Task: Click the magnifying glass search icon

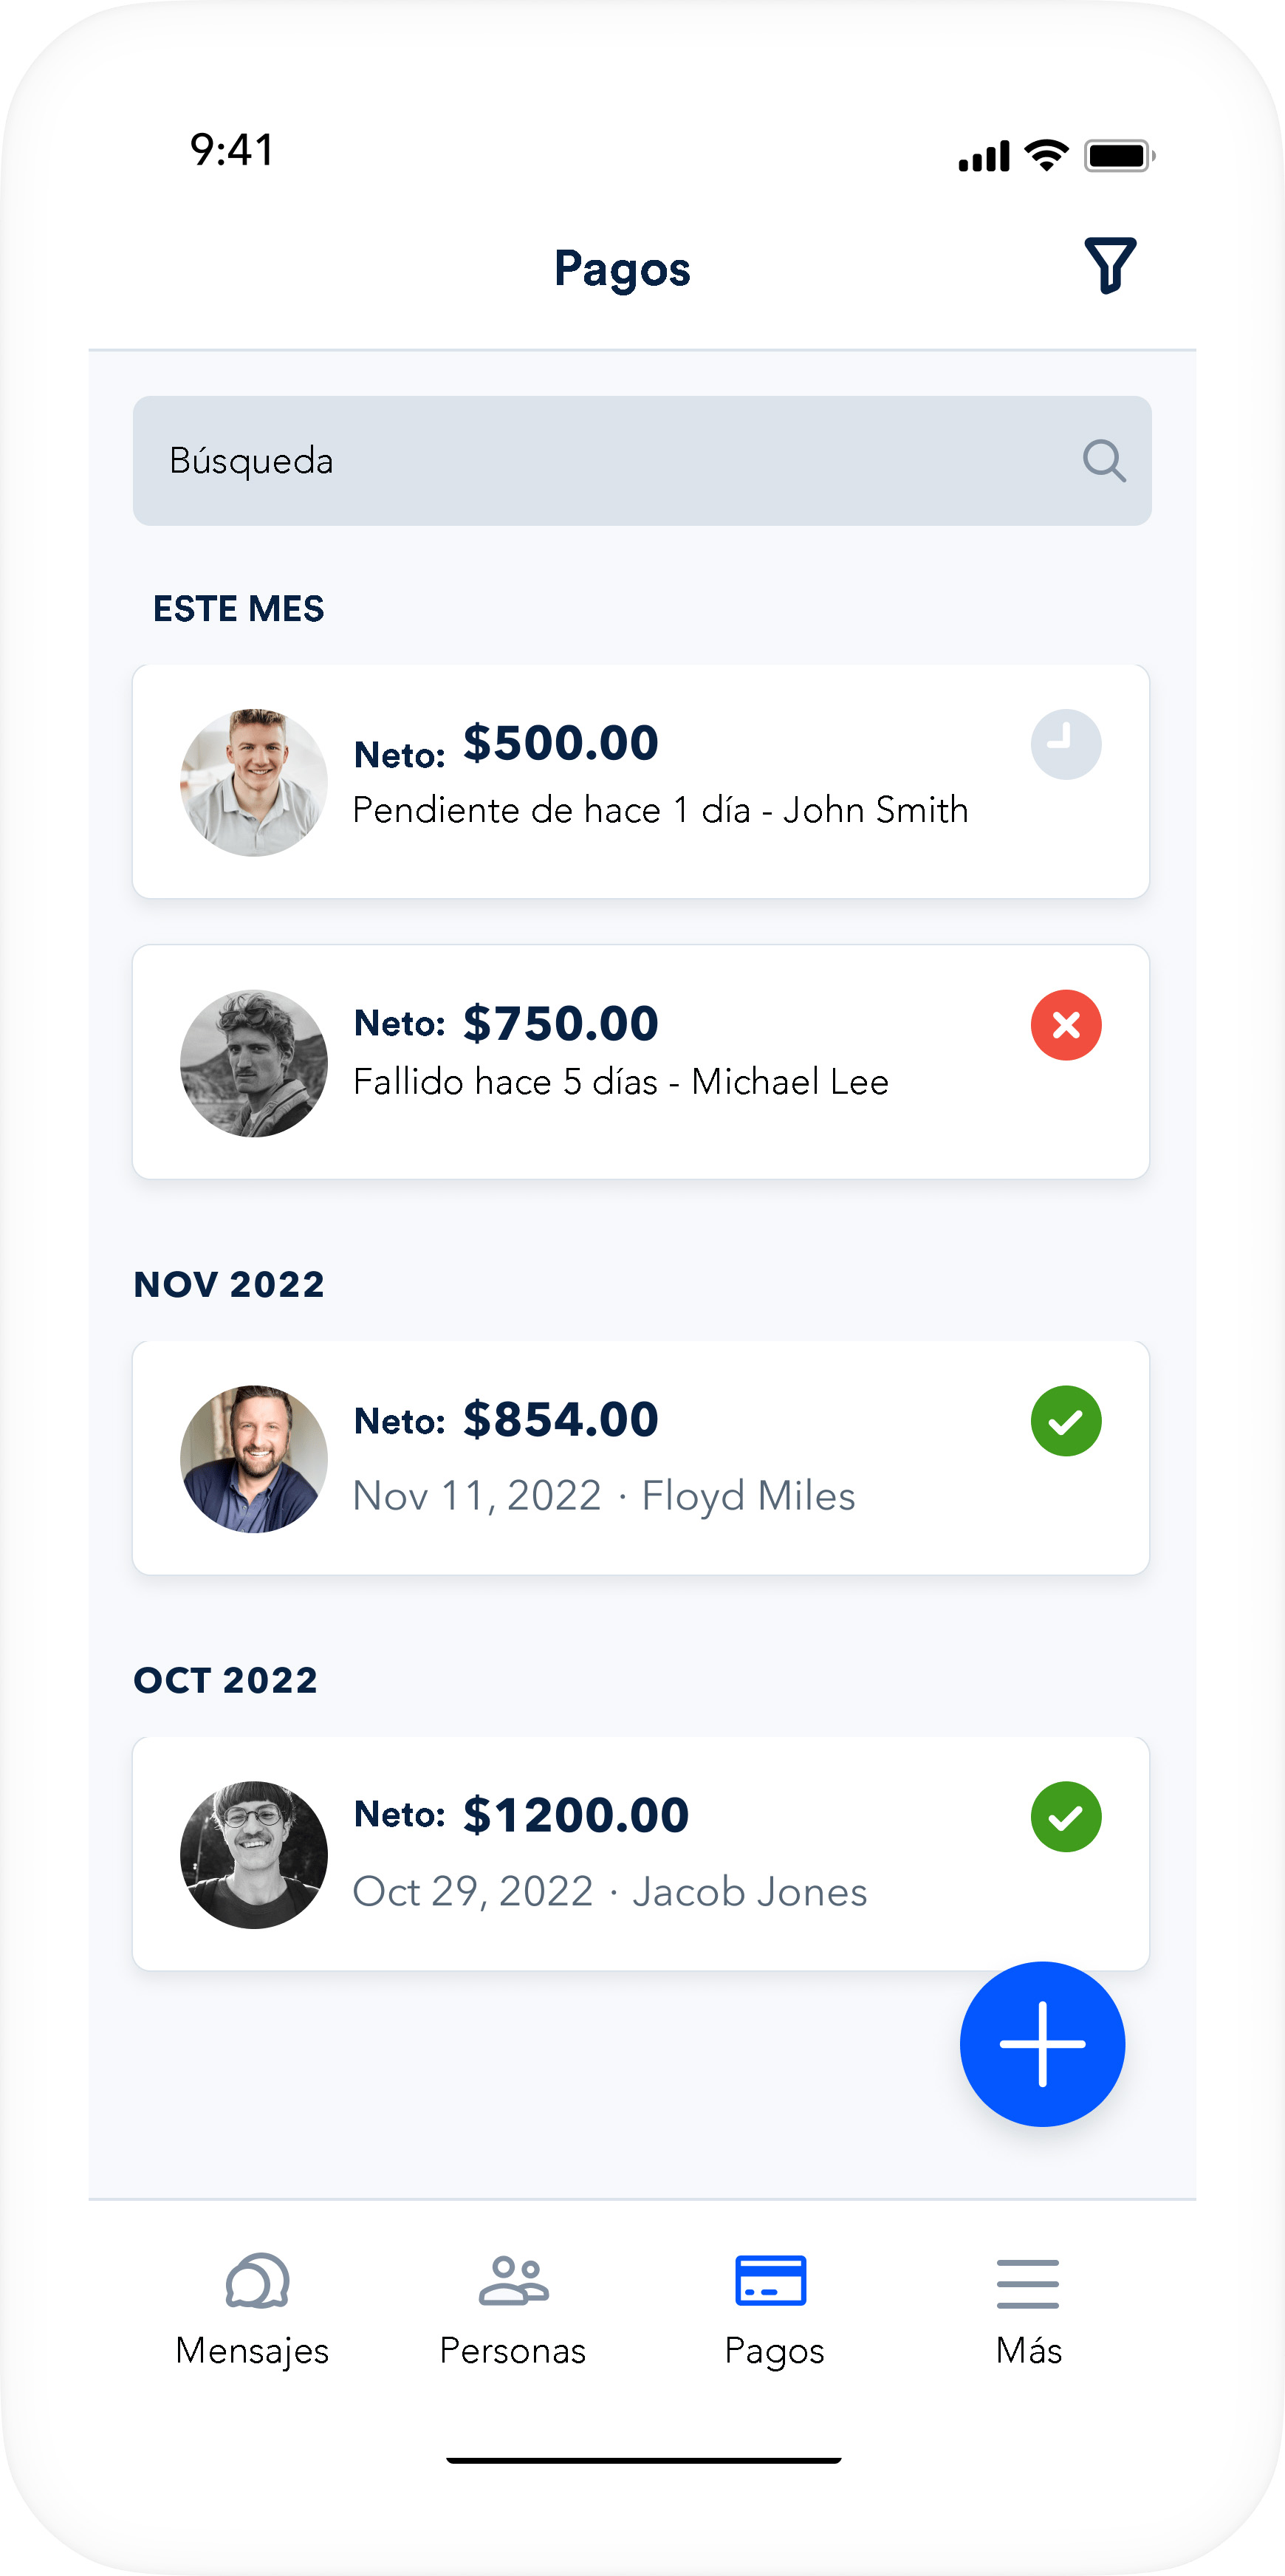Action: coord(1103,461)
